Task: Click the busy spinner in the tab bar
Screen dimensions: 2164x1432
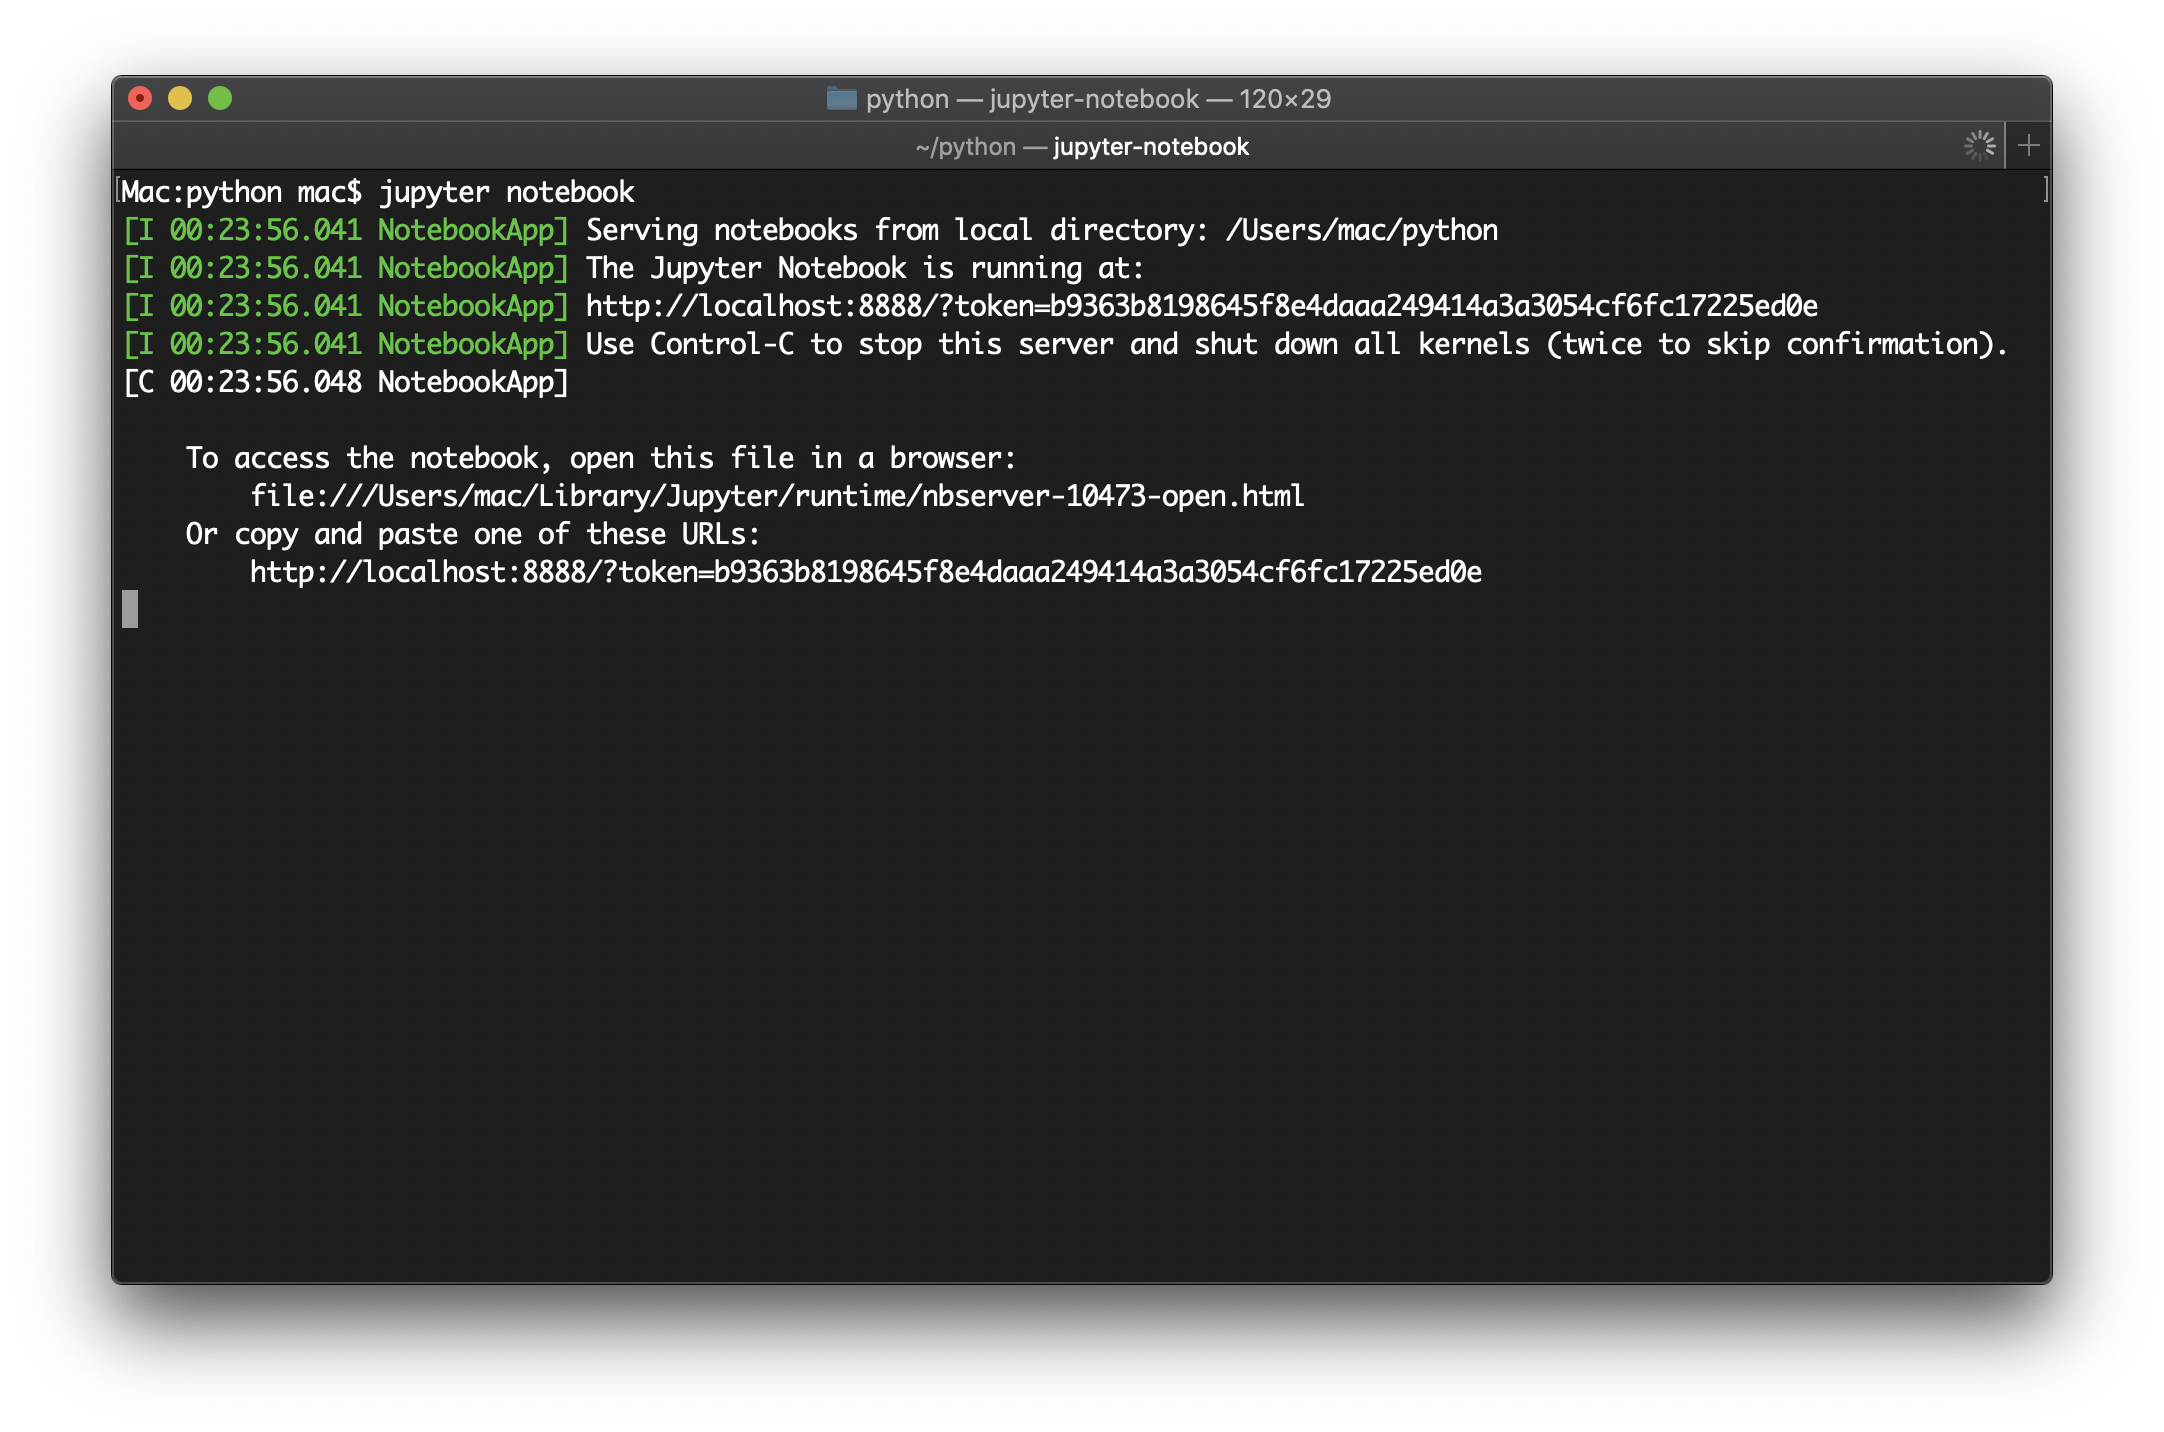Action: [x=1979, y=146]
